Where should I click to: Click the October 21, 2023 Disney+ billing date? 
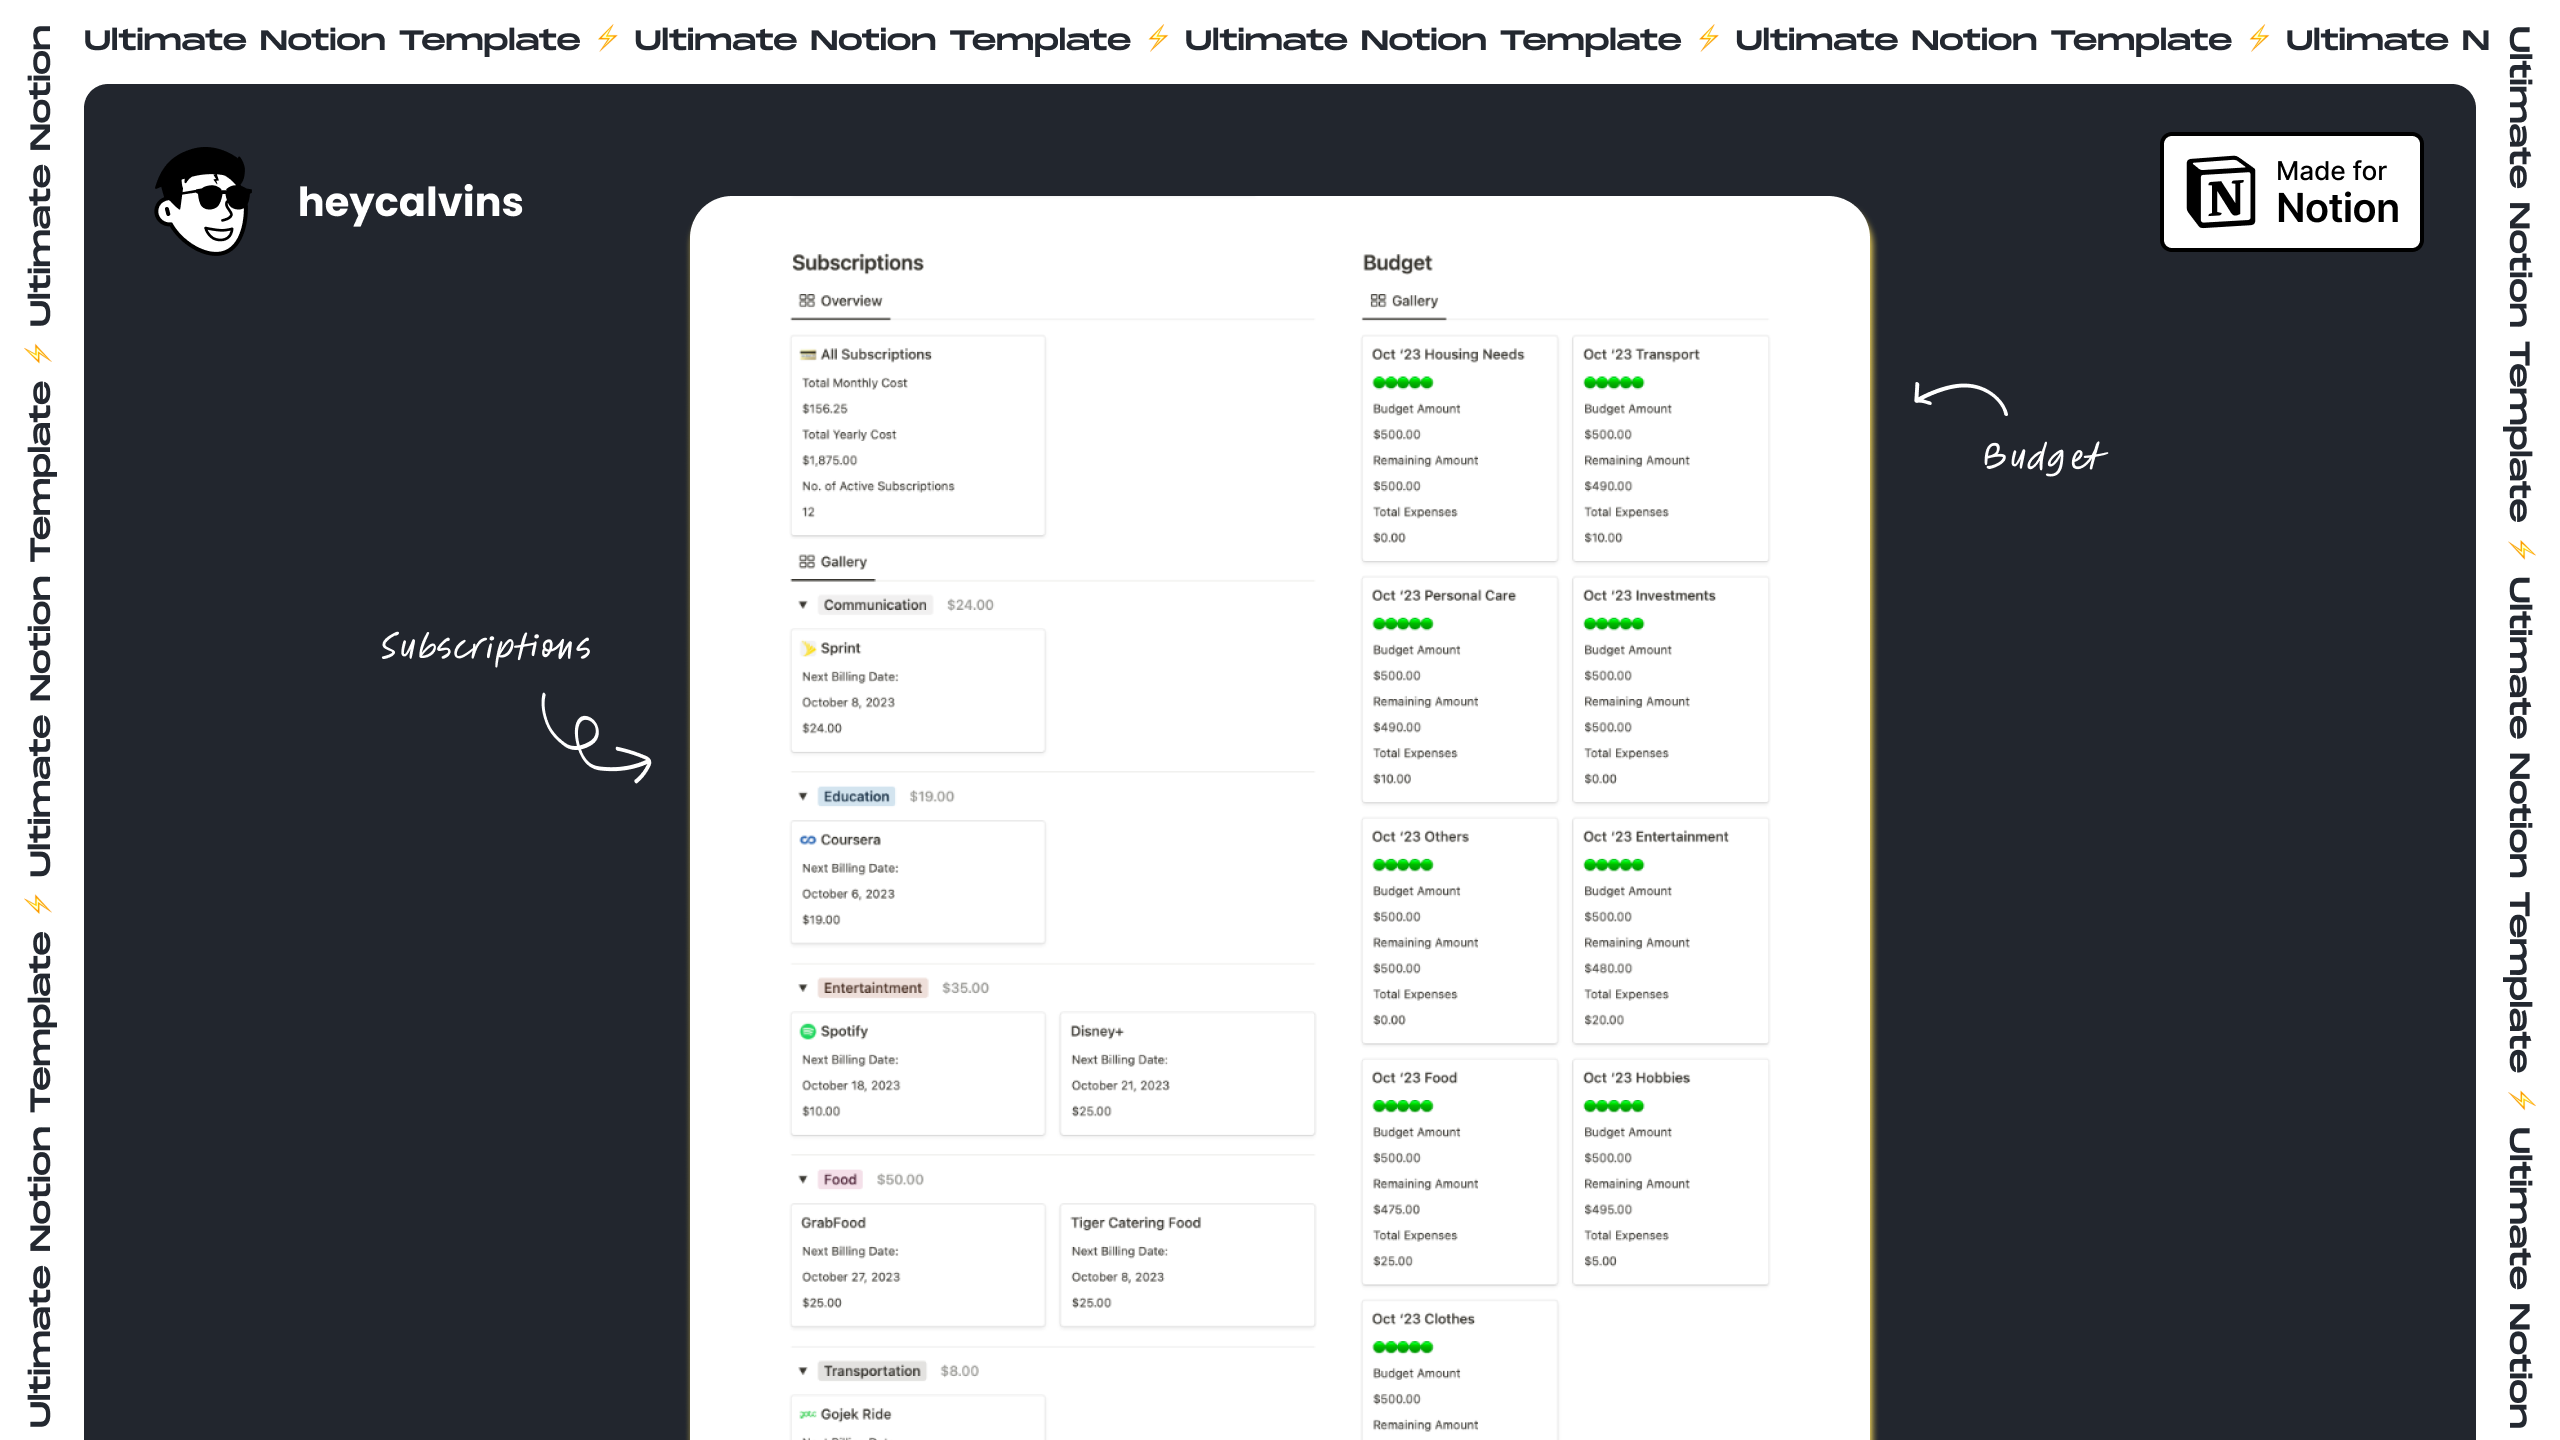click(x=1120, y=1086)
